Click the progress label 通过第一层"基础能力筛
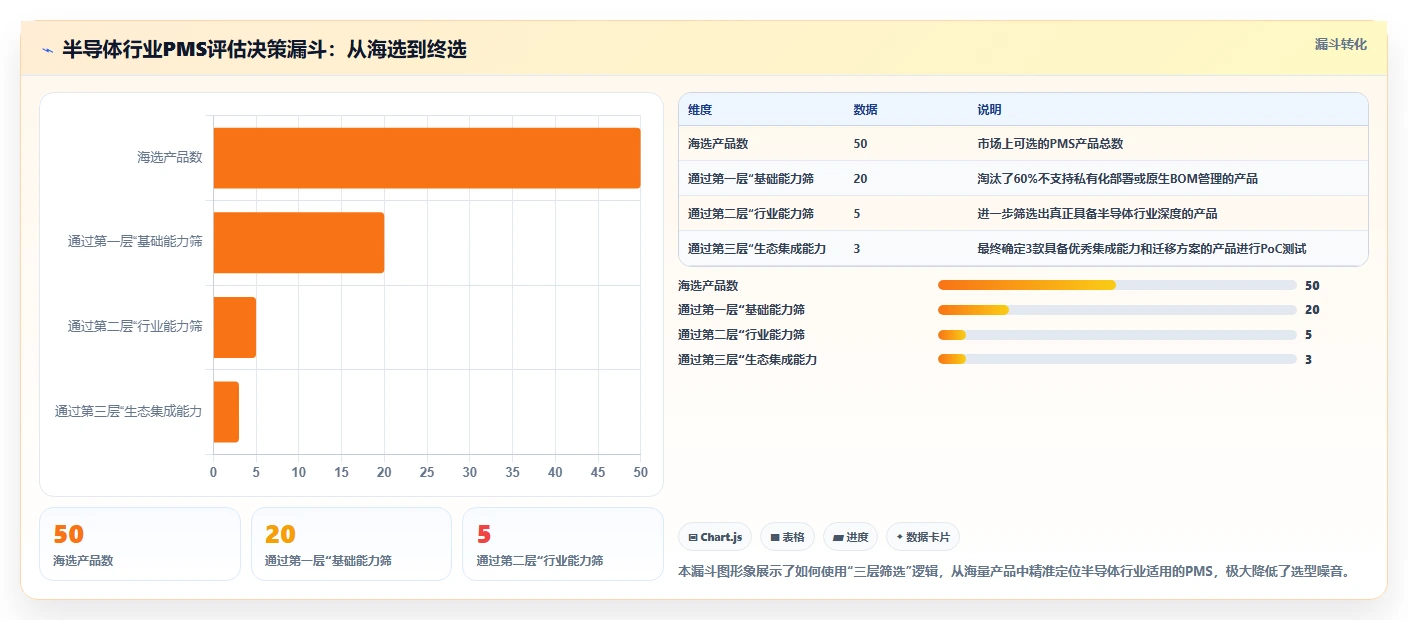The height and width of the screenshot is (620, 1408). tap(741, 310)
